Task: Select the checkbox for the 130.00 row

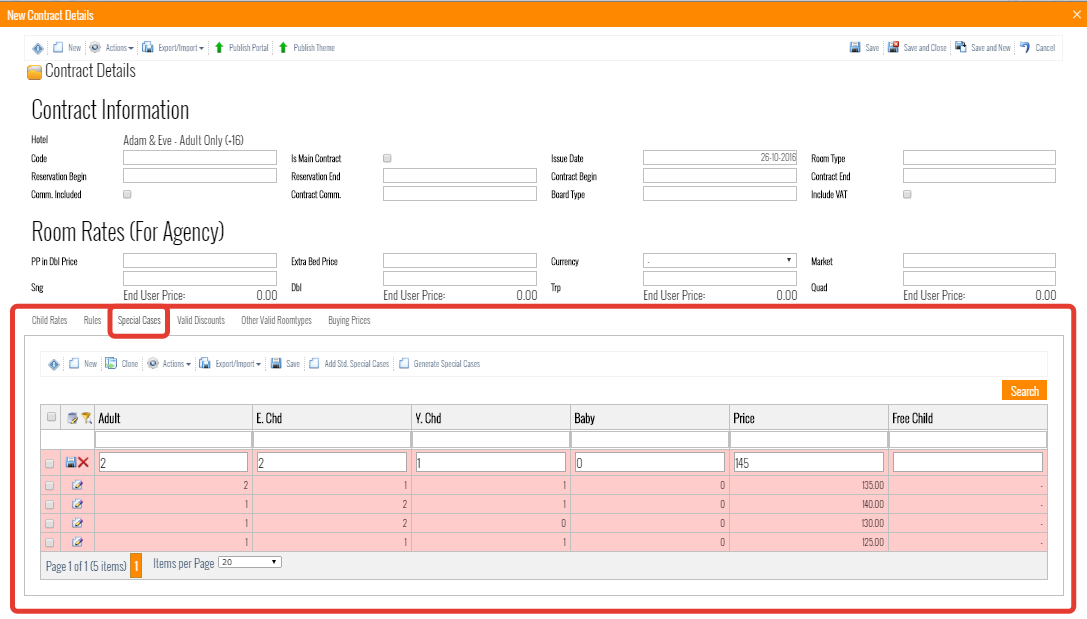Action: pyautogui.click(x=50, y=523)
